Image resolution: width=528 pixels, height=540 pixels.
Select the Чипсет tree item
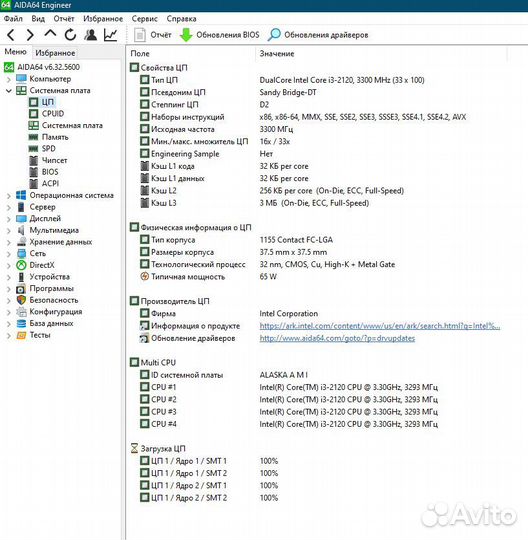(54, 160)
